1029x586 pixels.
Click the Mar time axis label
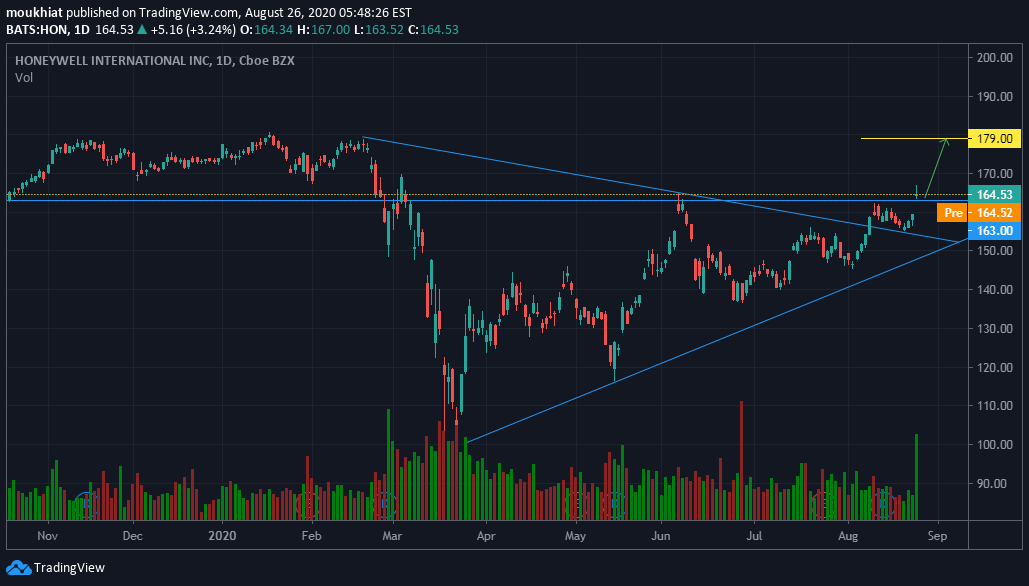click(392, 536)
